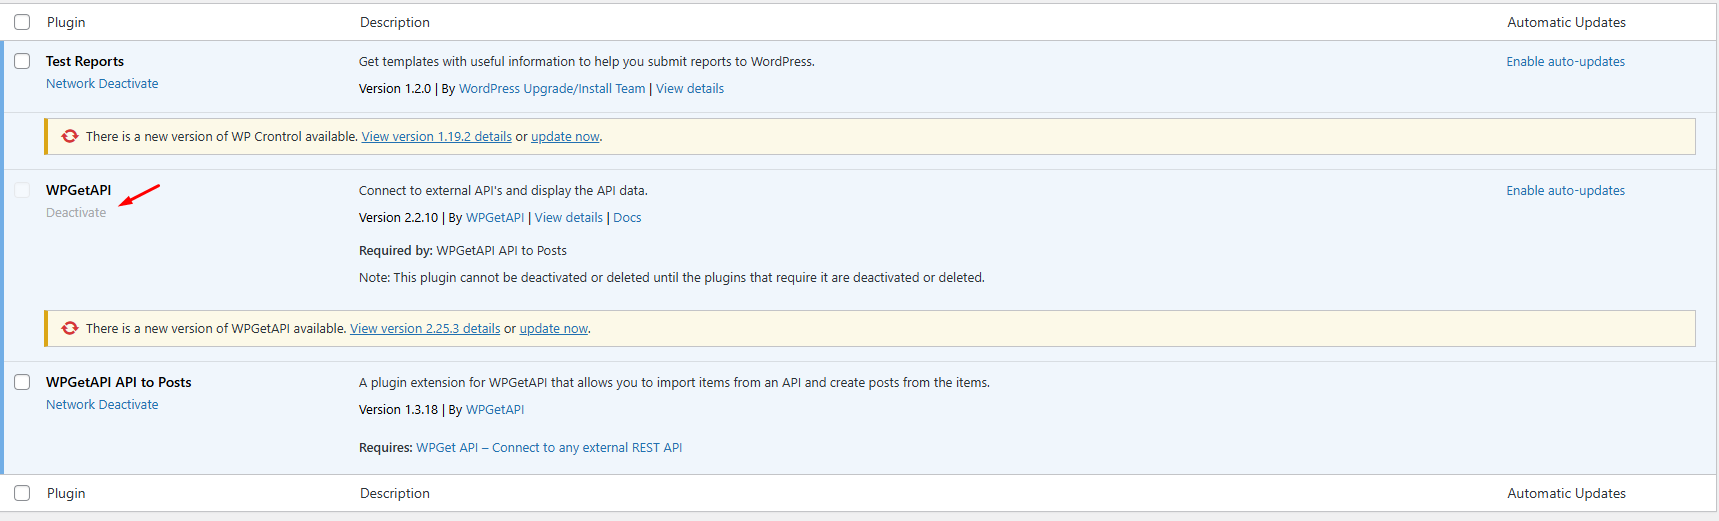This screenshot has height=521, width=1719.
Task: Tick the header select-all Plugin checkbox
Action: click(22, 22)
